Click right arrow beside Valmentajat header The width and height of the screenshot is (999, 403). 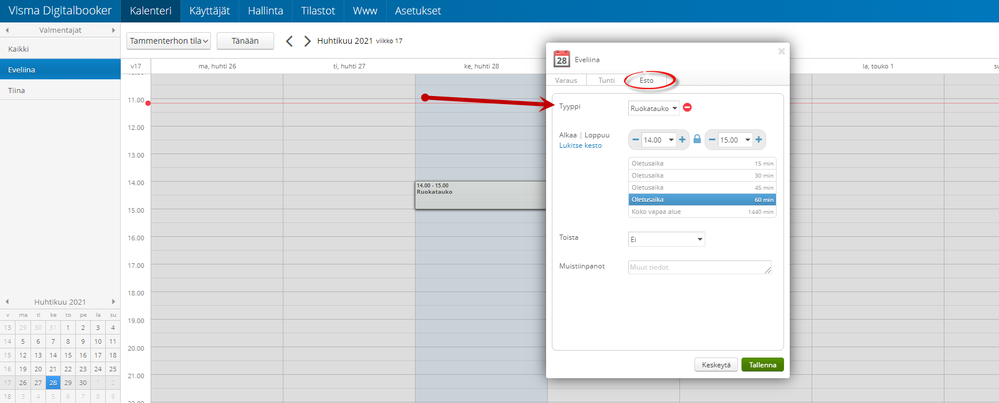(113, 30)
